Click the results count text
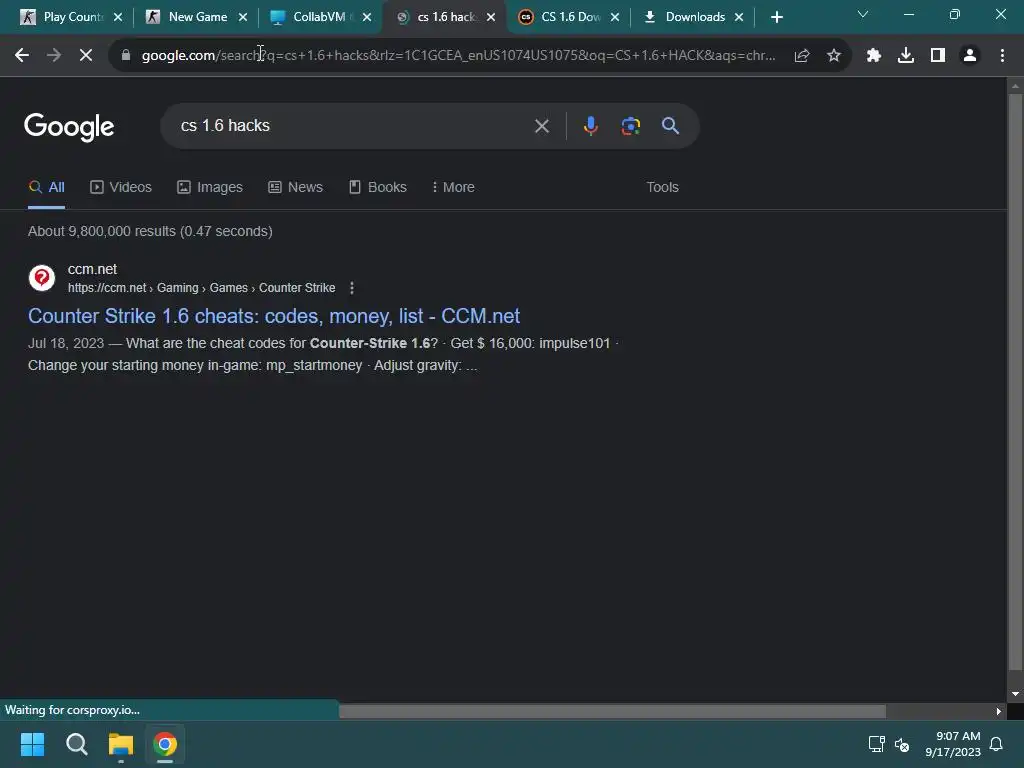The width and height of the screenshot is (1024, 768). pos(150,231)
